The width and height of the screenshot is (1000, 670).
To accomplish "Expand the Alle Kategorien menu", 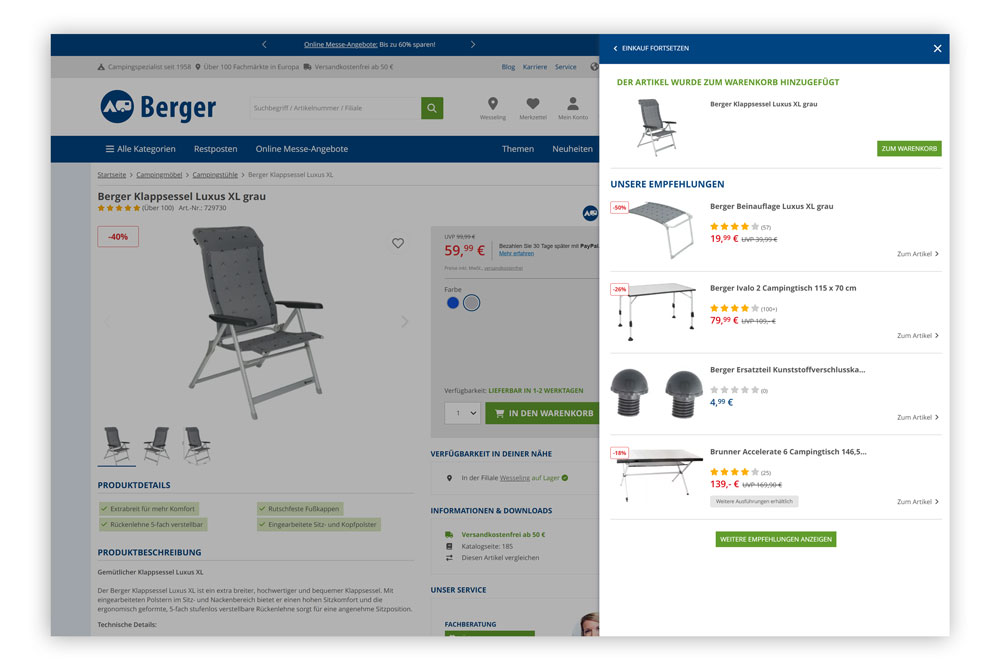I will point(140,149).
